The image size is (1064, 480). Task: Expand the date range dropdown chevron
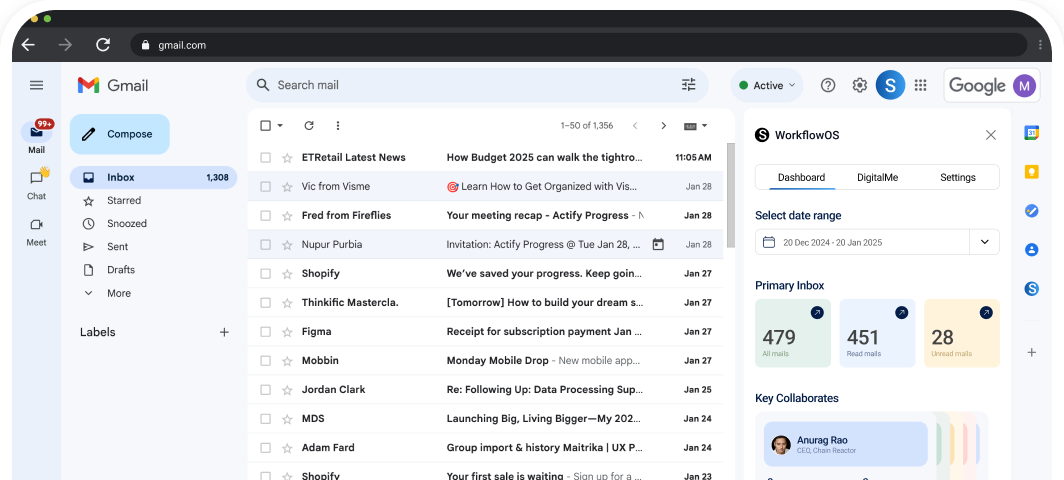pos(984,242)
